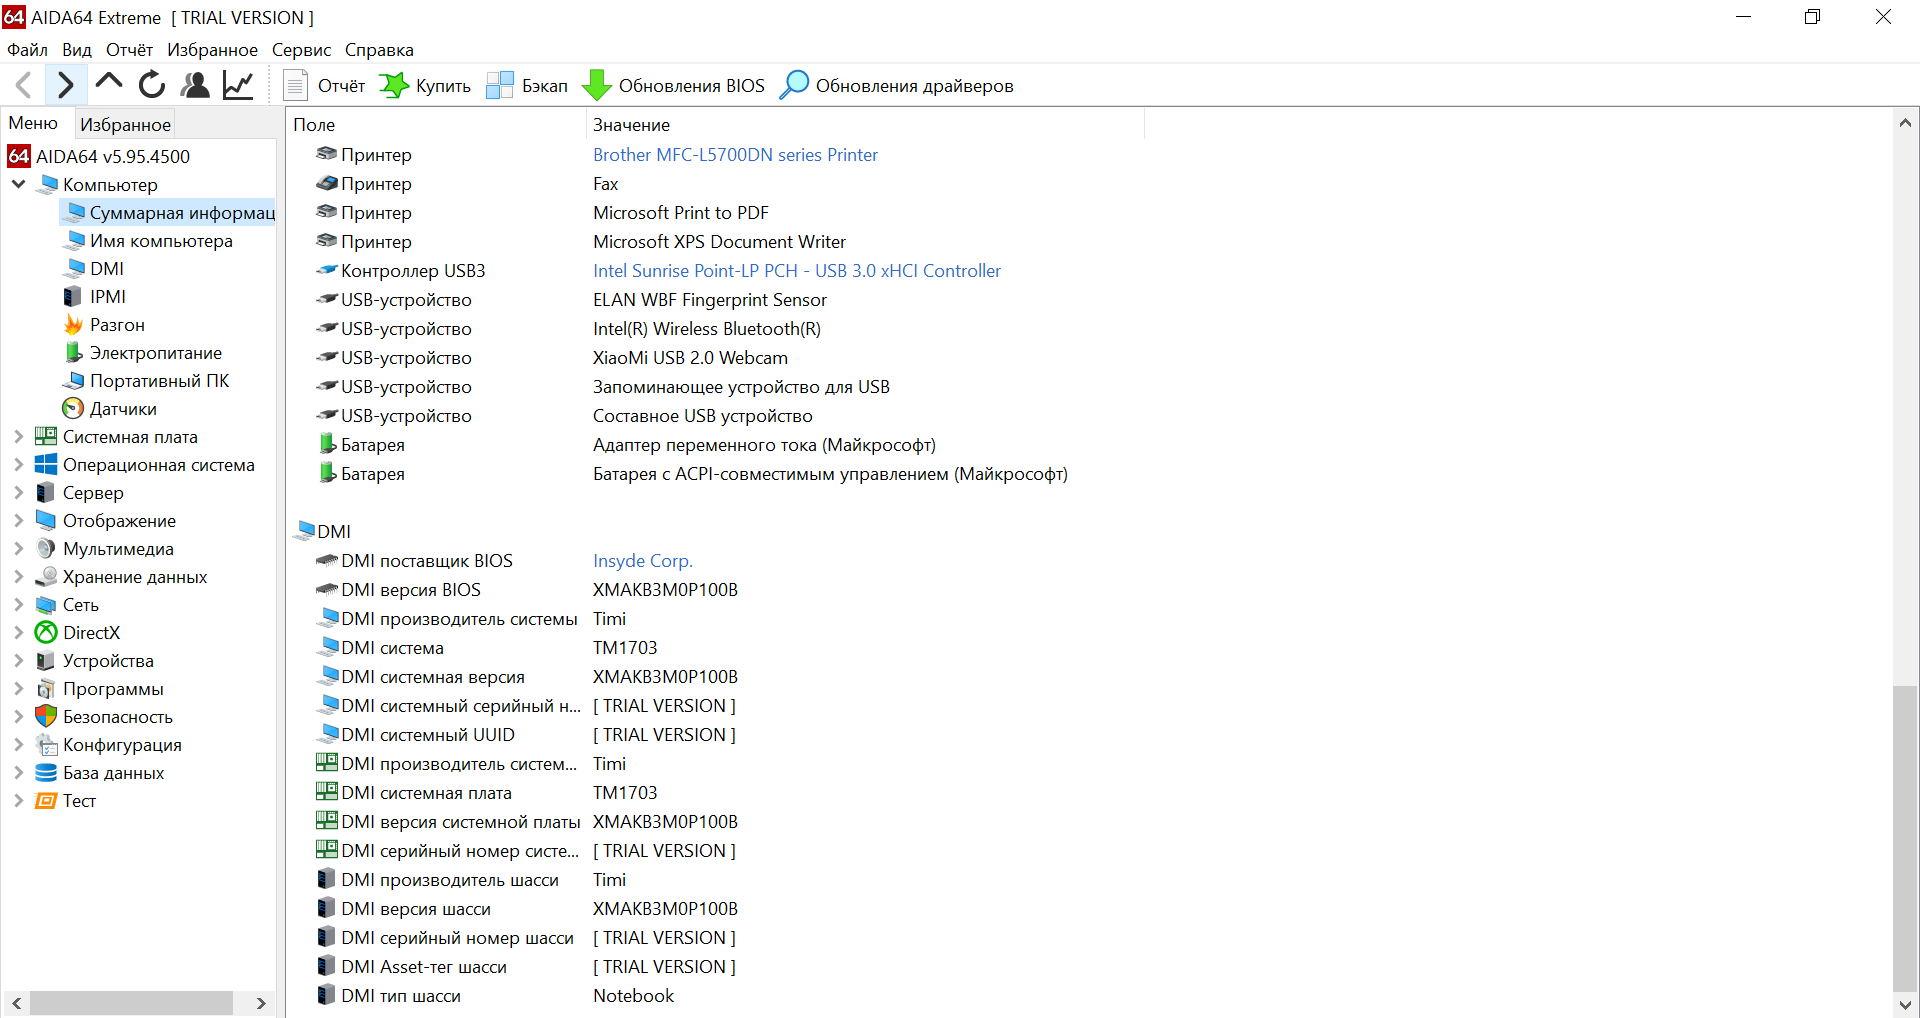Viewport: 1920px width, 1018px height.
Task: Click vertical scrollbar down arrow
Action: (x=1905, y=1004)
